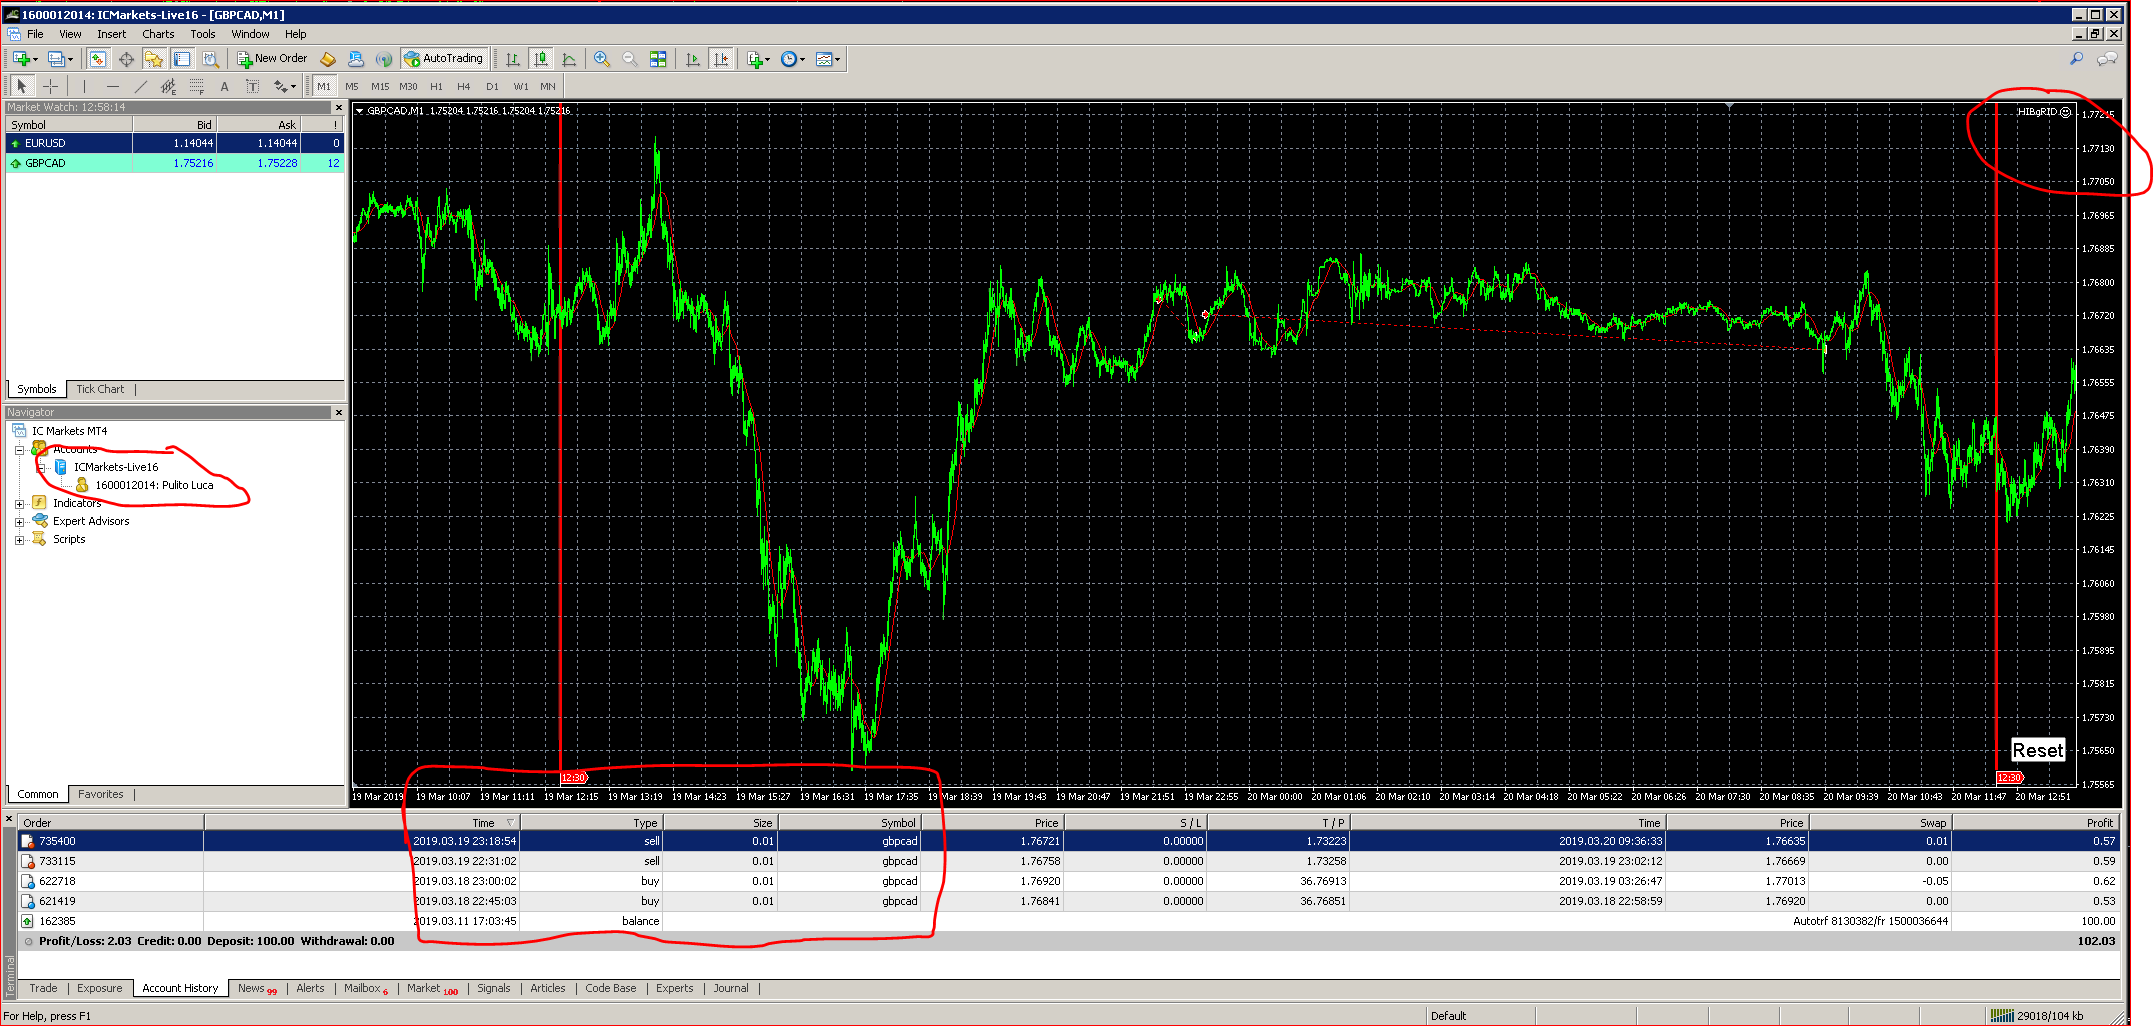Toggle the AutoTrading button

click(444, 59)
